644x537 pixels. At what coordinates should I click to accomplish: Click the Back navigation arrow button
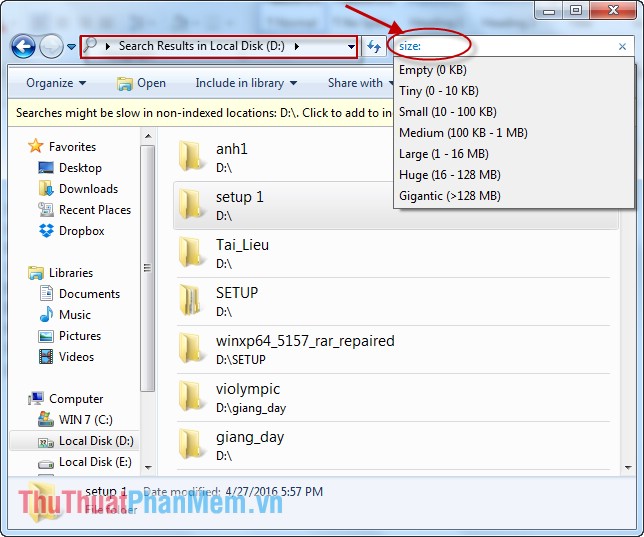(x=23, y=46)
